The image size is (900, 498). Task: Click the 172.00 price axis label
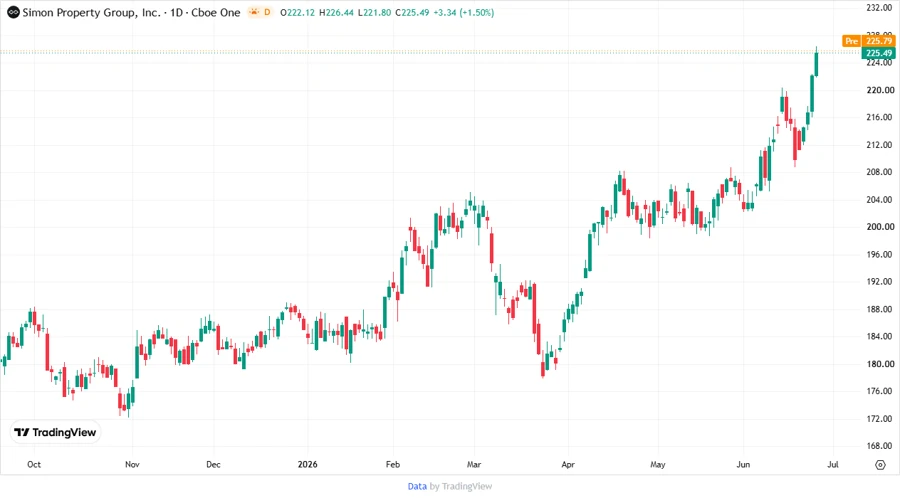coord(880,419)
